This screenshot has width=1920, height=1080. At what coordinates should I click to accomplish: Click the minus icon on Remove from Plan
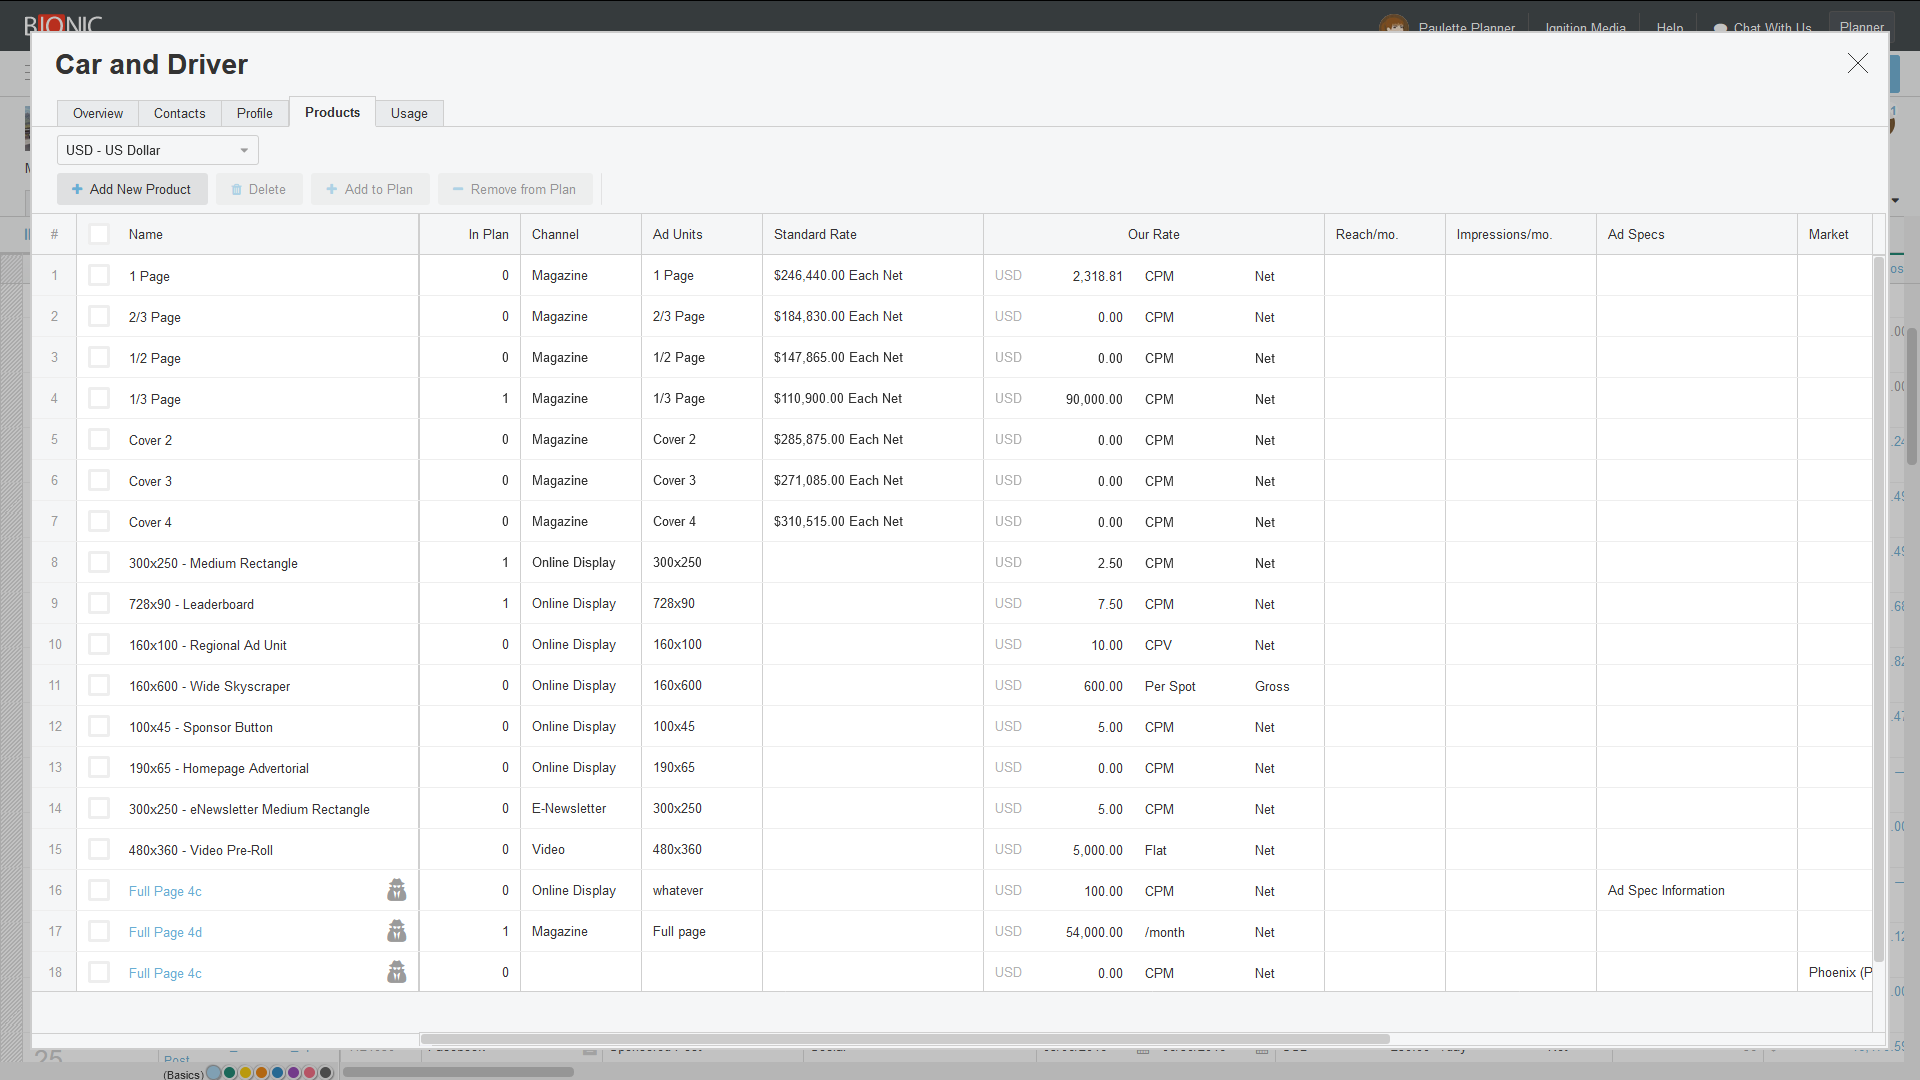coord(458,189)
